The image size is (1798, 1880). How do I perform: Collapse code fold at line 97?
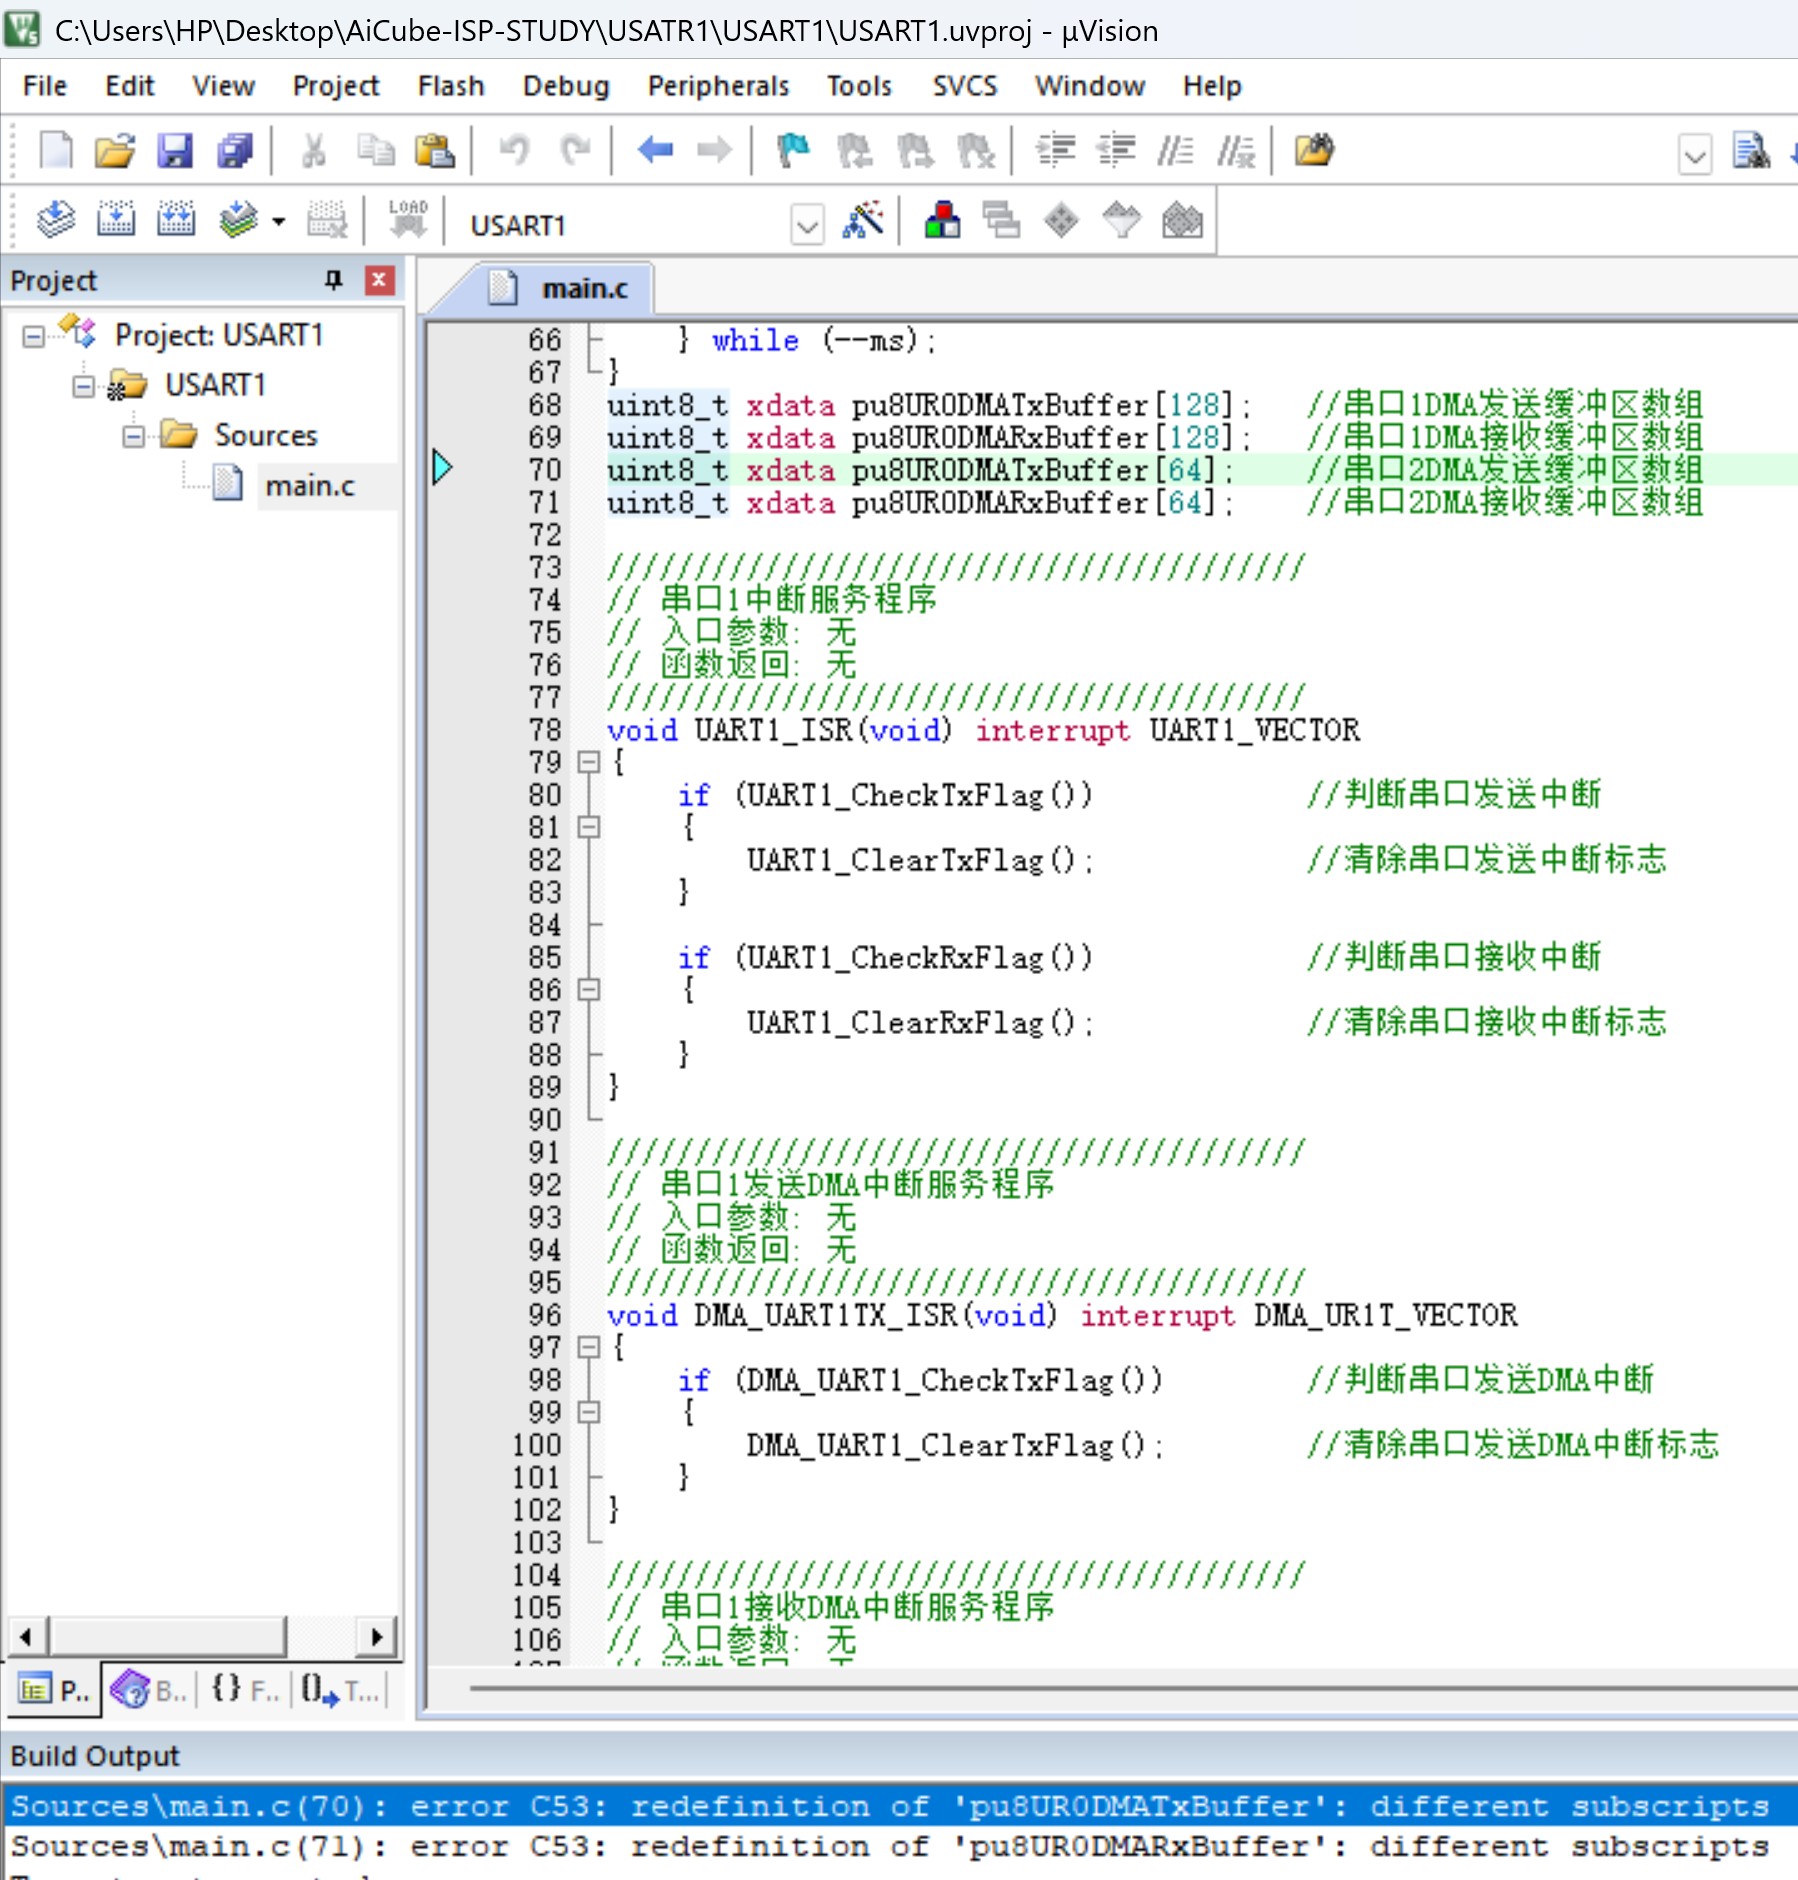point(589,1347)
